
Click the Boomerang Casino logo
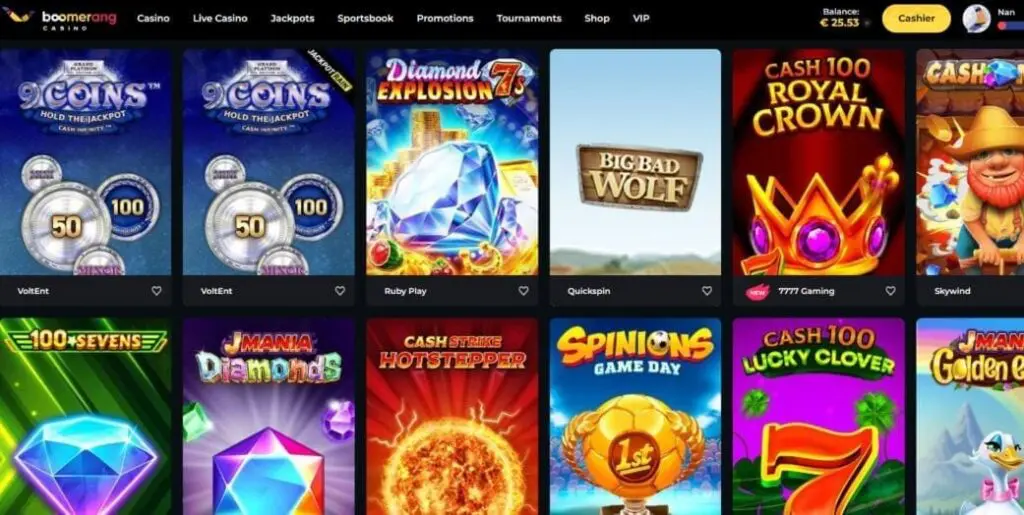(60, 18)
